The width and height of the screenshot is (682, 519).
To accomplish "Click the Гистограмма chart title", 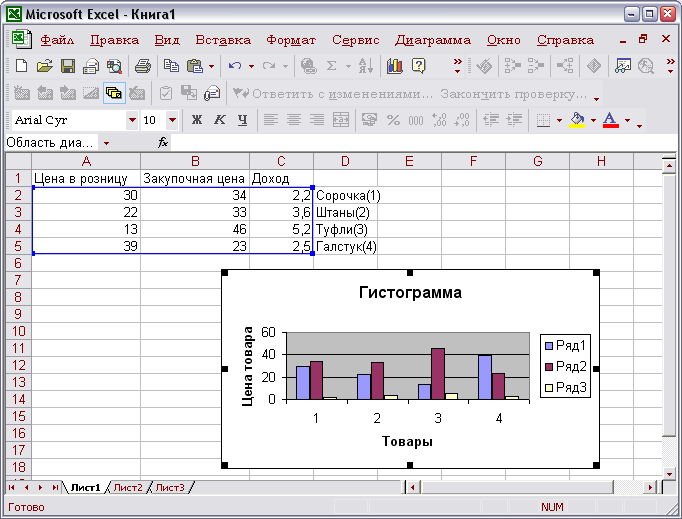I will 410,293.
